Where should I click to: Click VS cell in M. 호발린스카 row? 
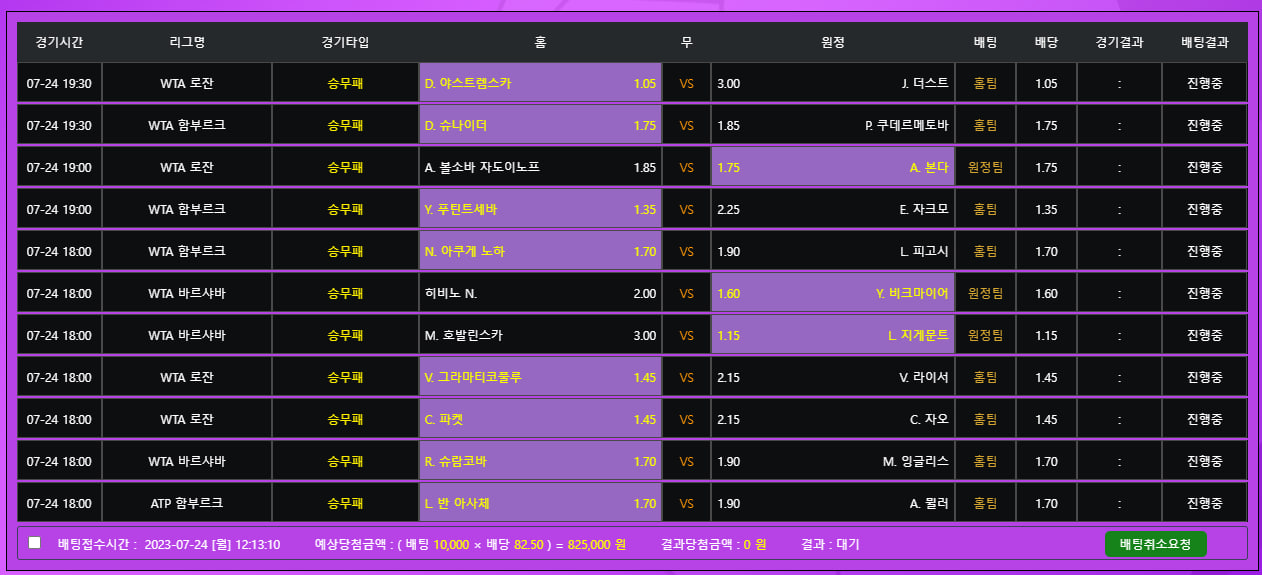click(x=686, y=336)
